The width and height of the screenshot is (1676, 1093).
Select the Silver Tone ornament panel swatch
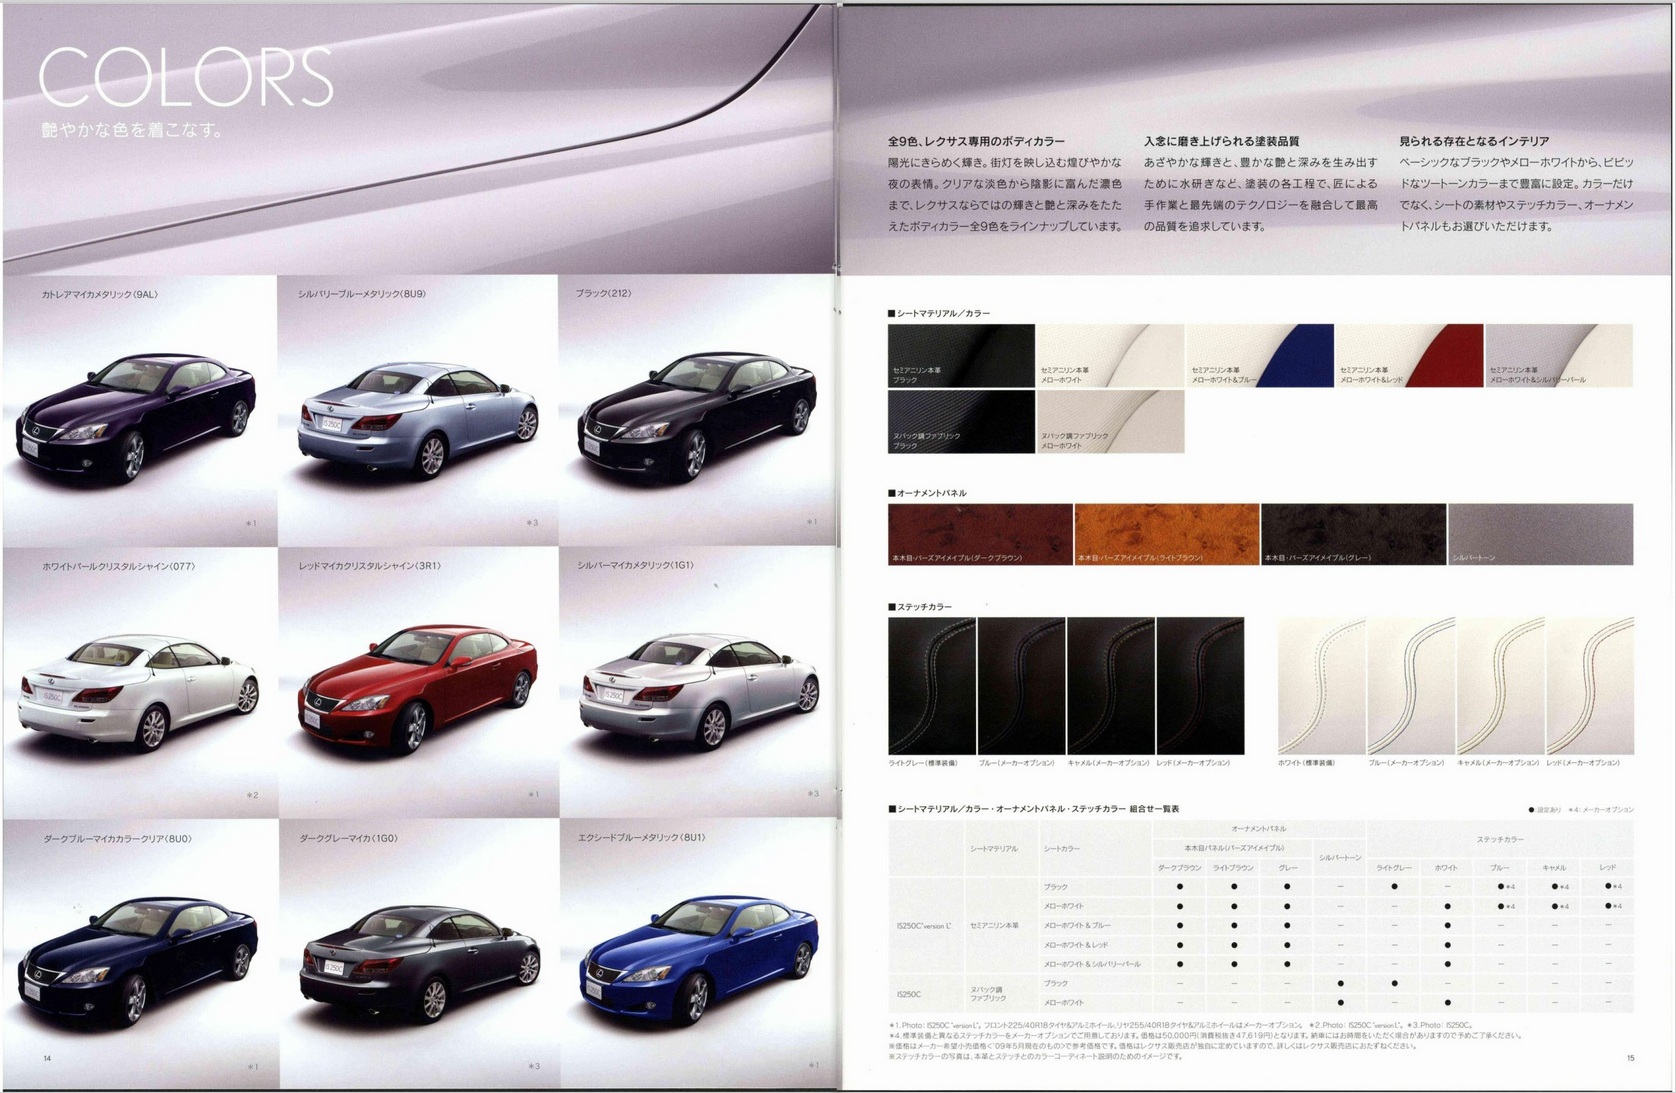1540,534
